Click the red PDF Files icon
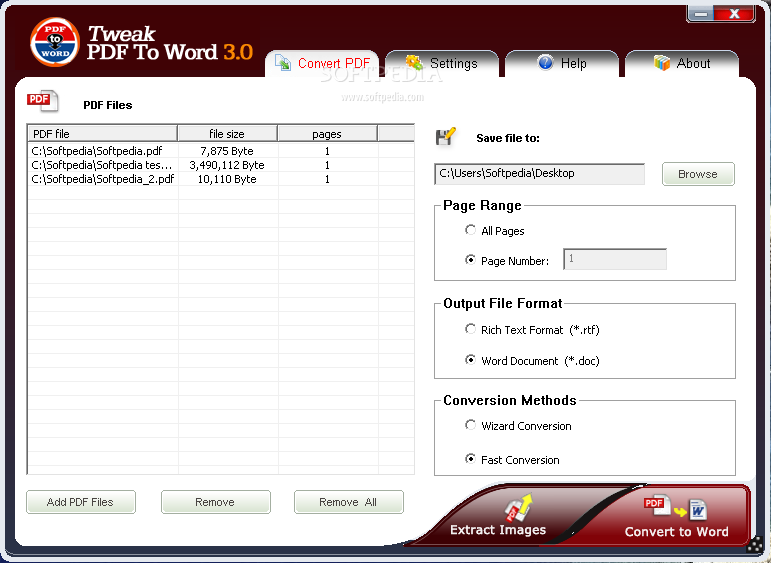 [x=42, y=101]
